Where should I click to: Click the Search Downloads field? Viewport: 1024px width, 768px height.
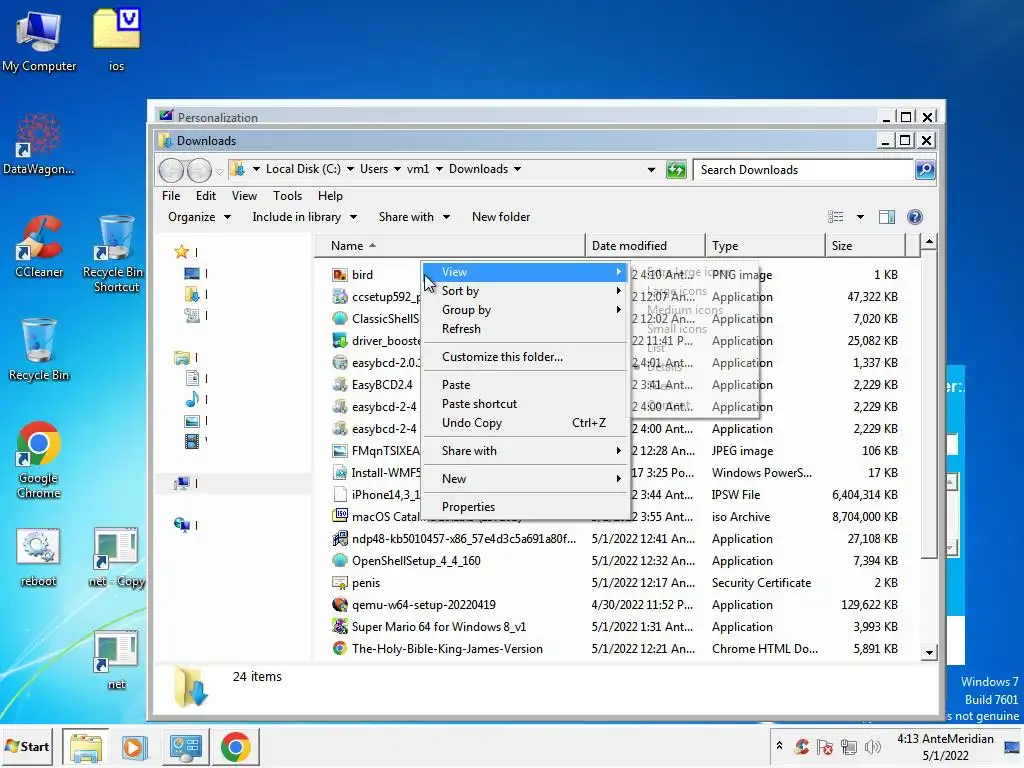pos(803,170)
